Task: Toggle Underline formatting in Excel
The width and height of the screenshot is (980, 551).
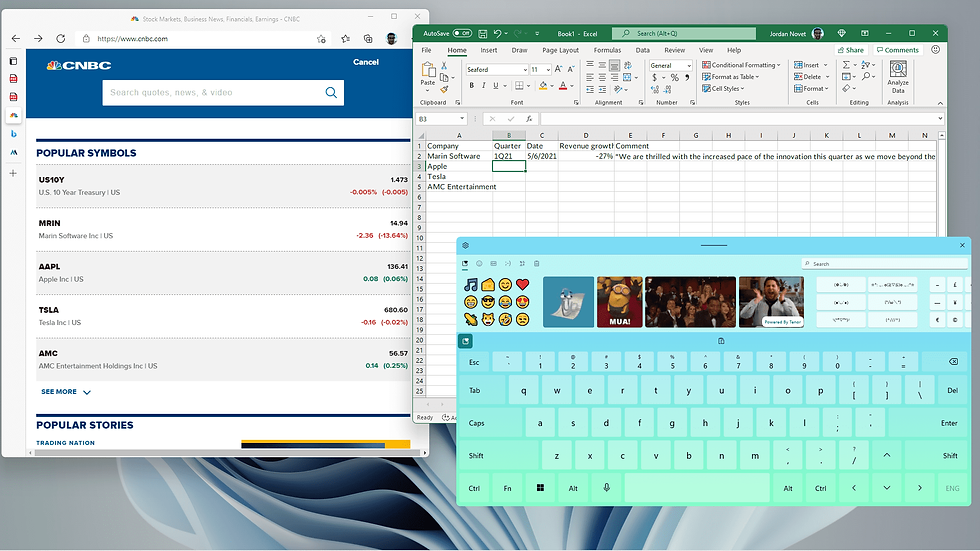Action: coord(496,86)
